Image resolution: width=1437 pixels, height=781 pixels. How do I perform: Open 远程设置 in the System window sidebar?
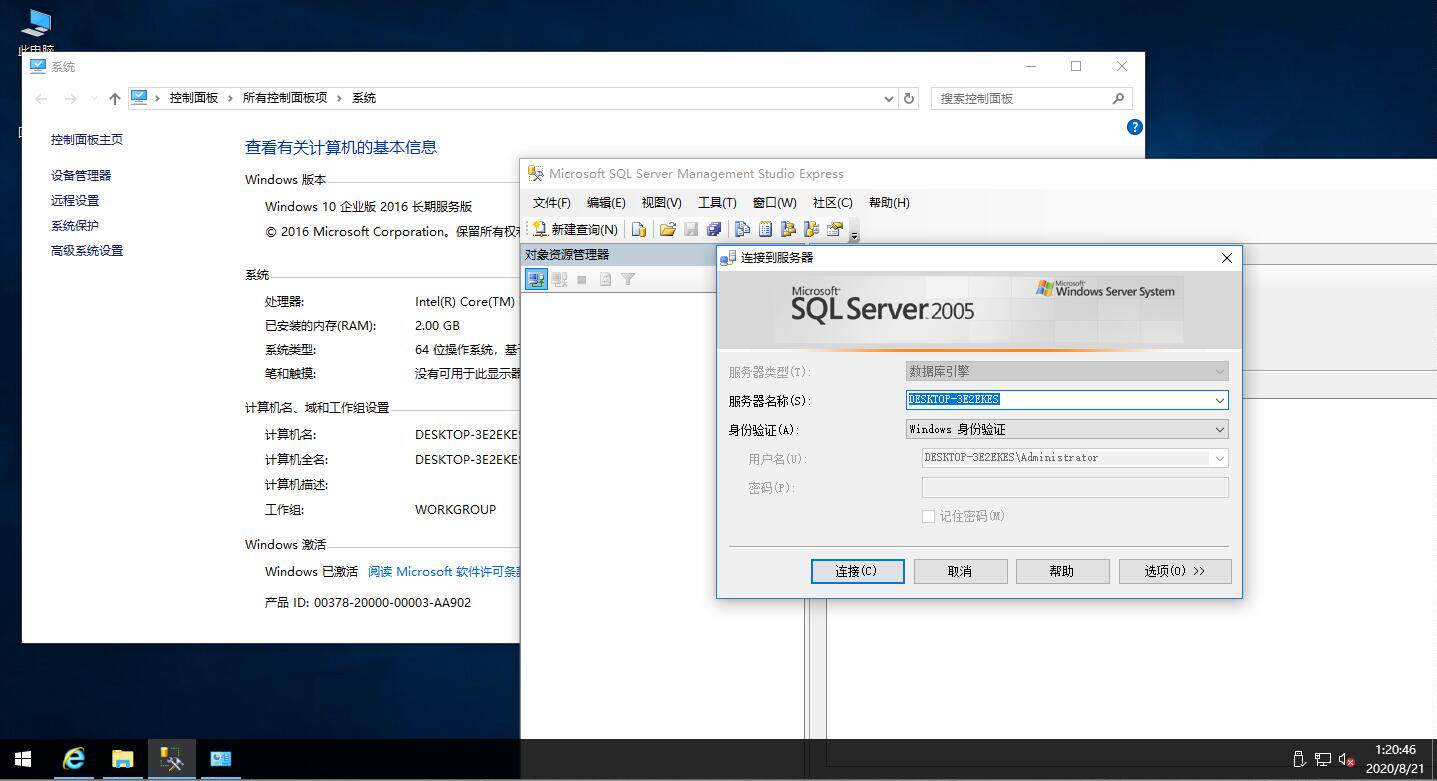point(75,200)
